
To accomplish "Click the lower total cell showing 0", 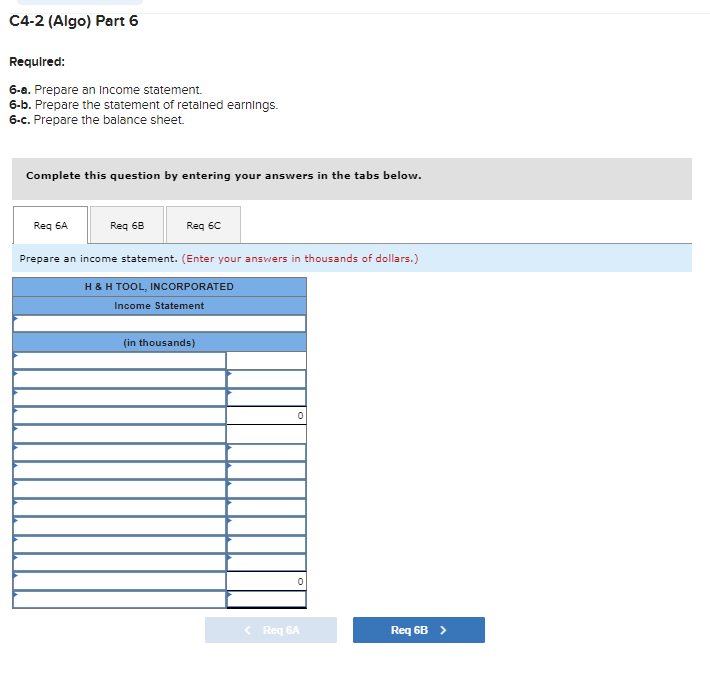I will (266, 582).
